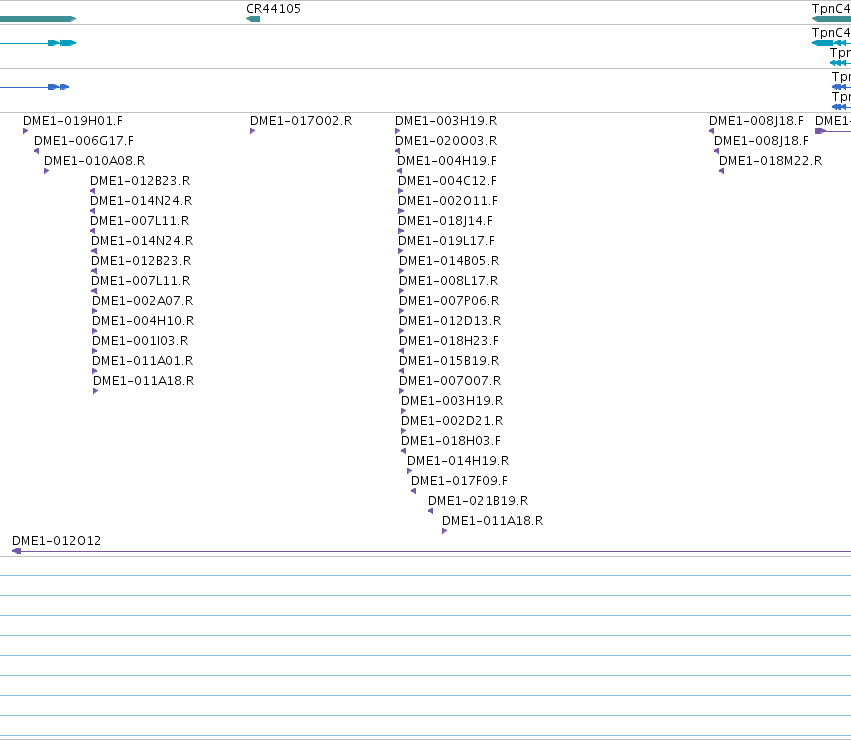This screenshot has height=740, width=851.
Task: Select feature DME1-002D21.R
Action: [452, 421]
